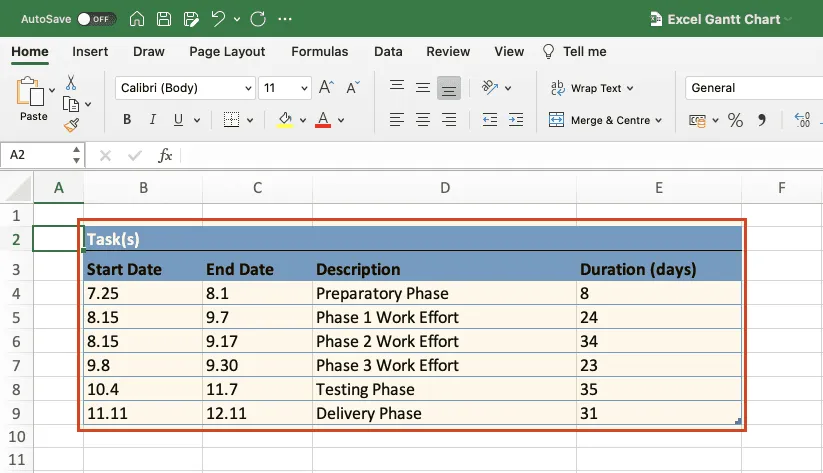Toggle the AutoSave switch
Viewport: 823px width, 473px height.
click(97, 19)
